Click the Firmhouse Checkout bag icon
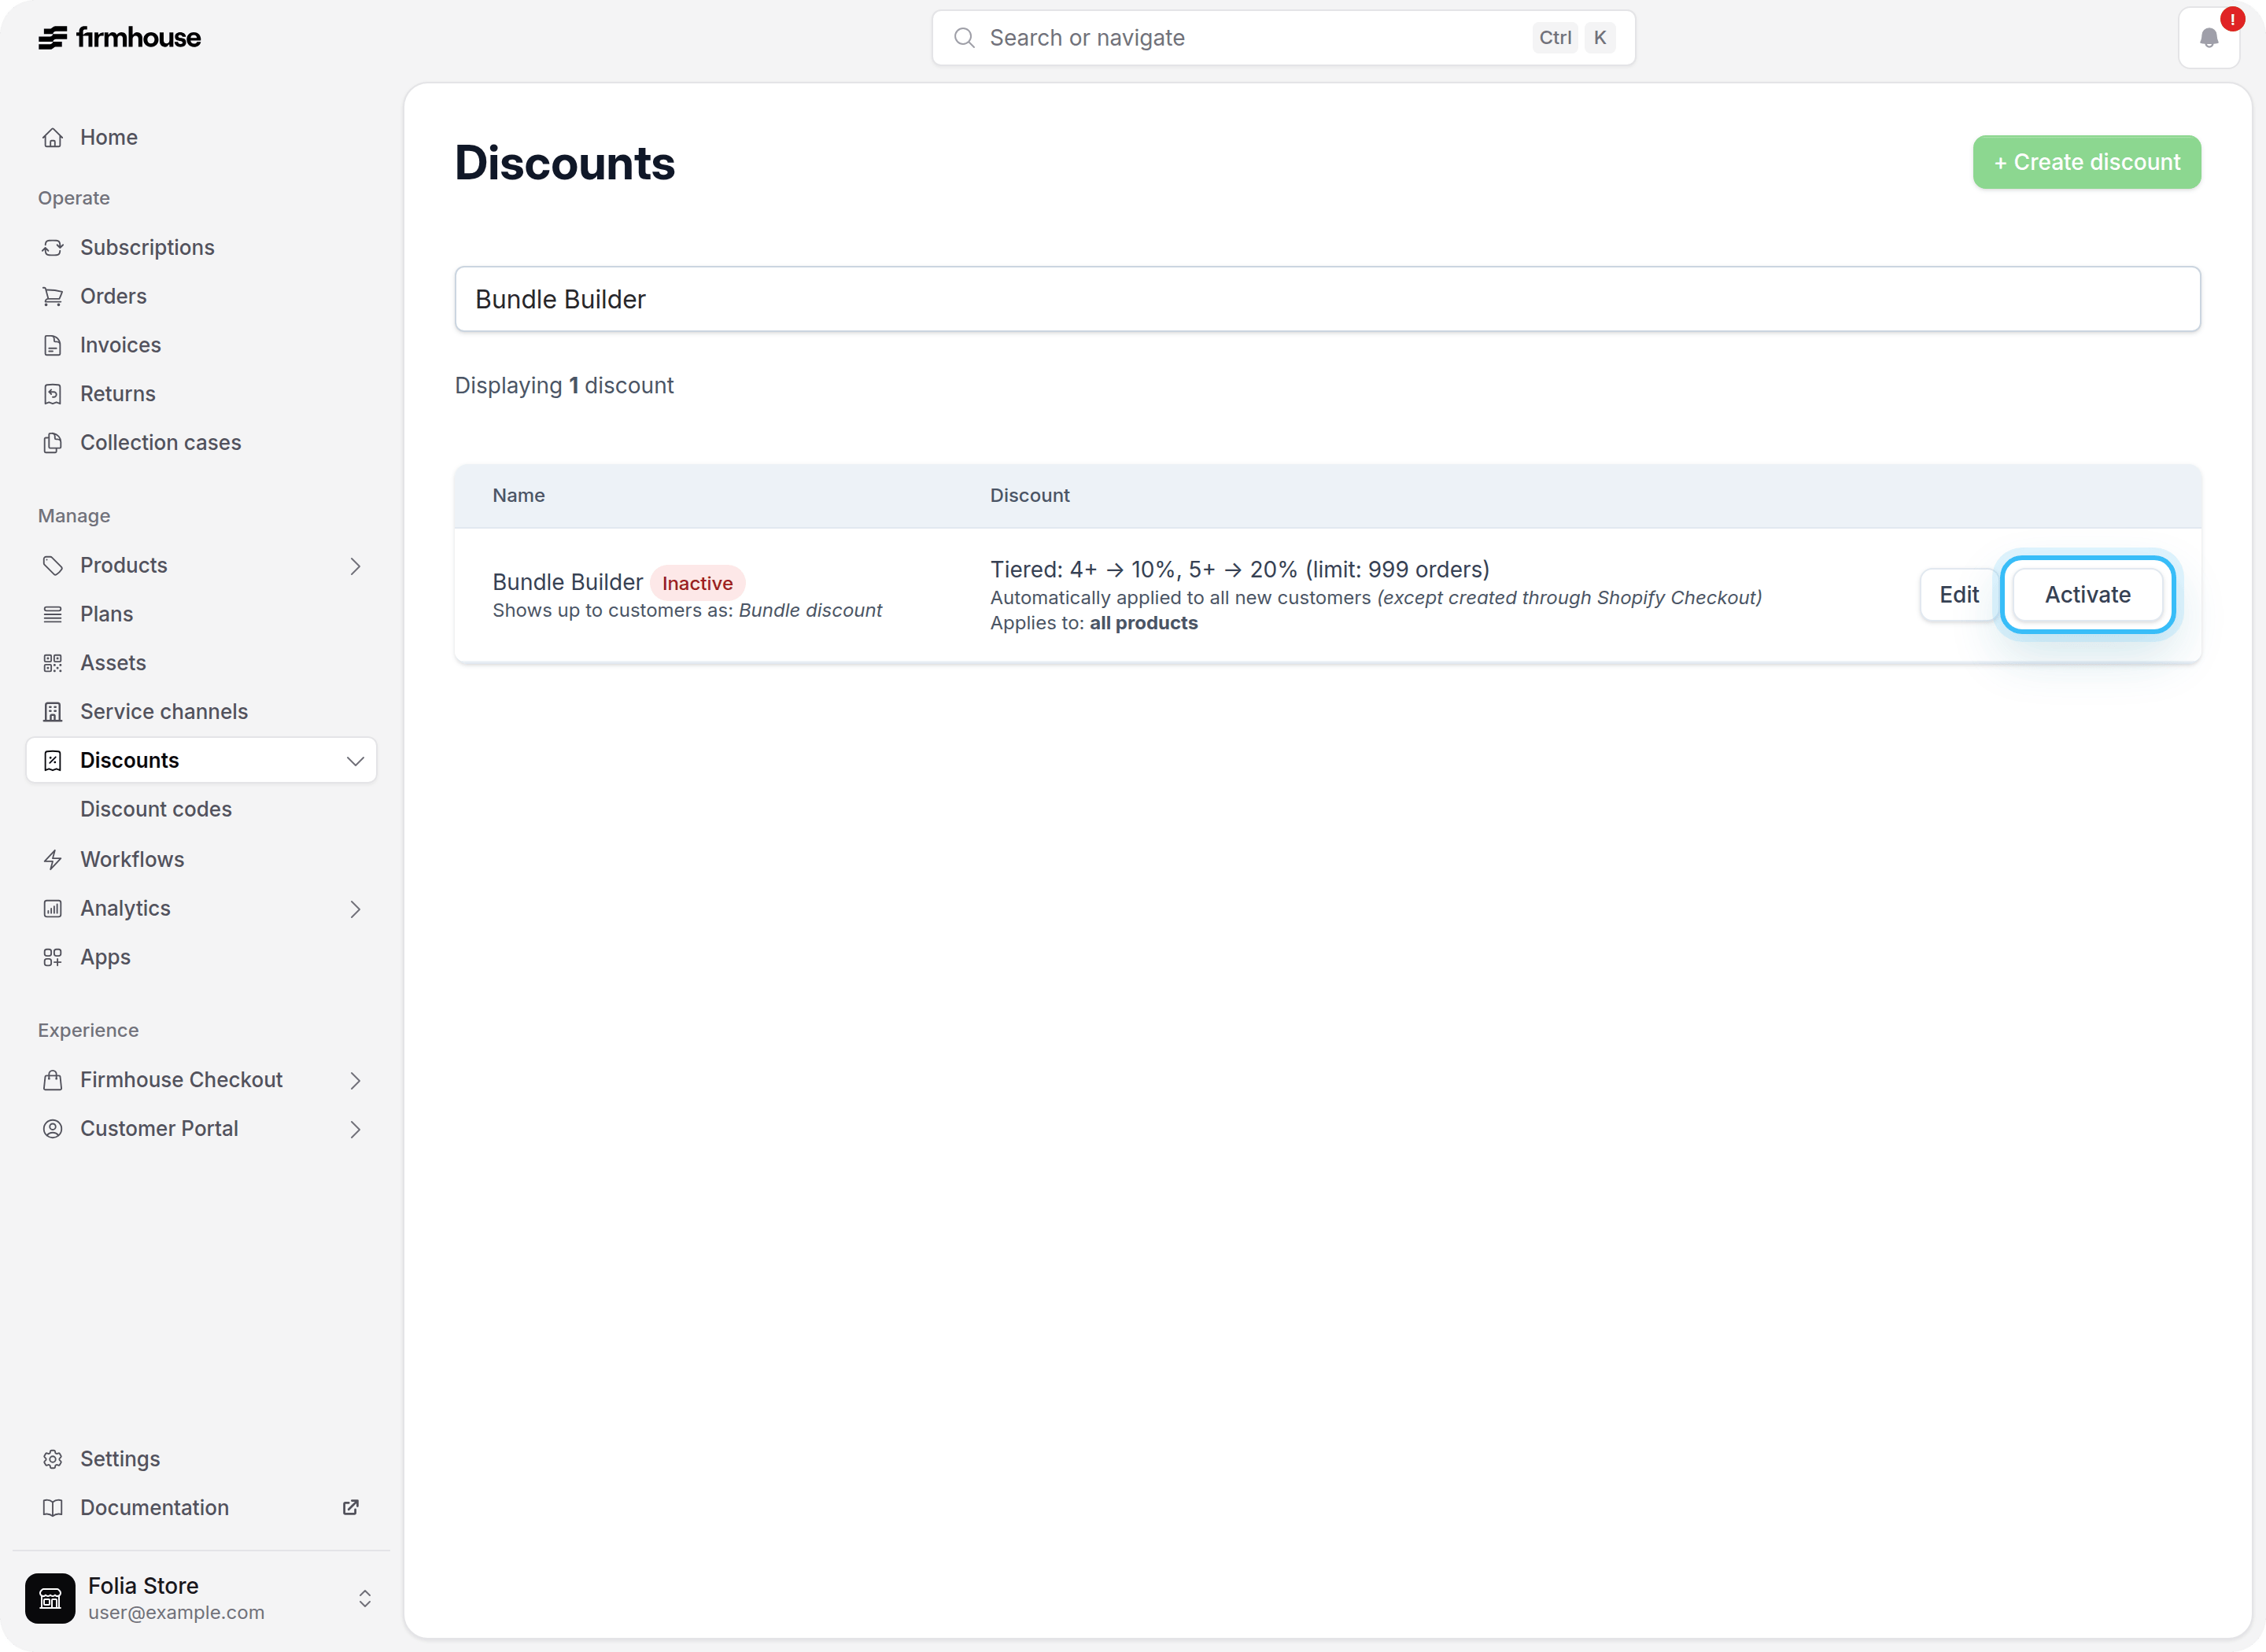This screenshot has height=1652, width=2266. (53, 1081)
